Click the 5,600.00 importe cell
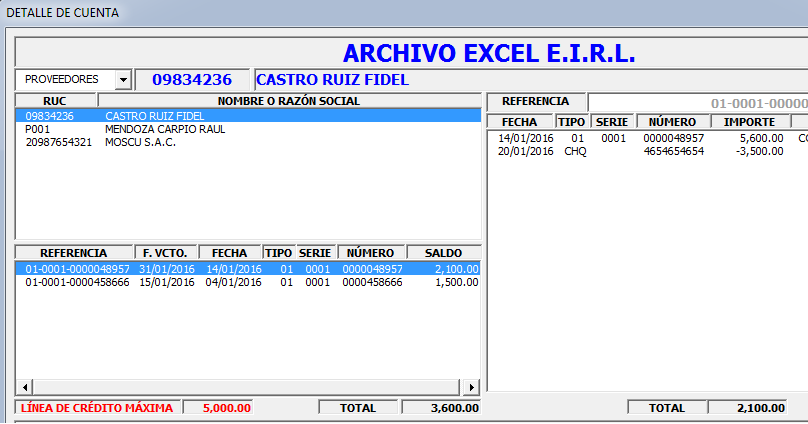Viewport: 808px width, 424px height. [762, 138]
